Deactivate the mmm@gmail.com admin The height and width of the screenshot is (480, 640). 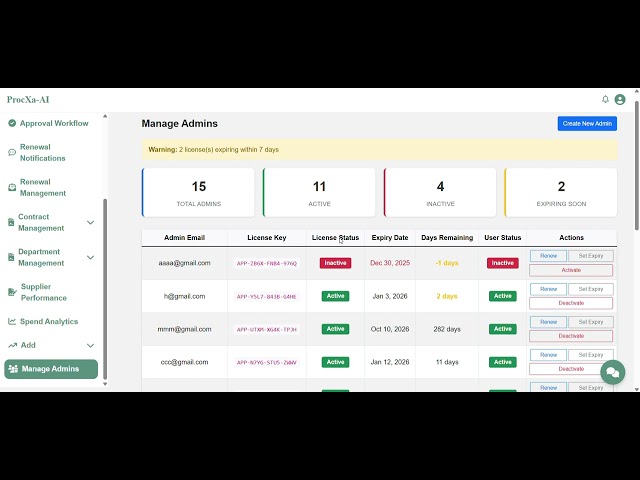(571, 336)
